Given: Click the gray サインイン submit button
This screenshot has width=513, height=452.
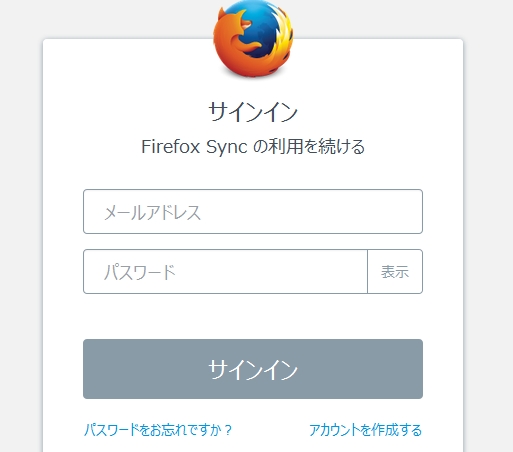Looking at the screenshot, I should (x=253, y=369).
